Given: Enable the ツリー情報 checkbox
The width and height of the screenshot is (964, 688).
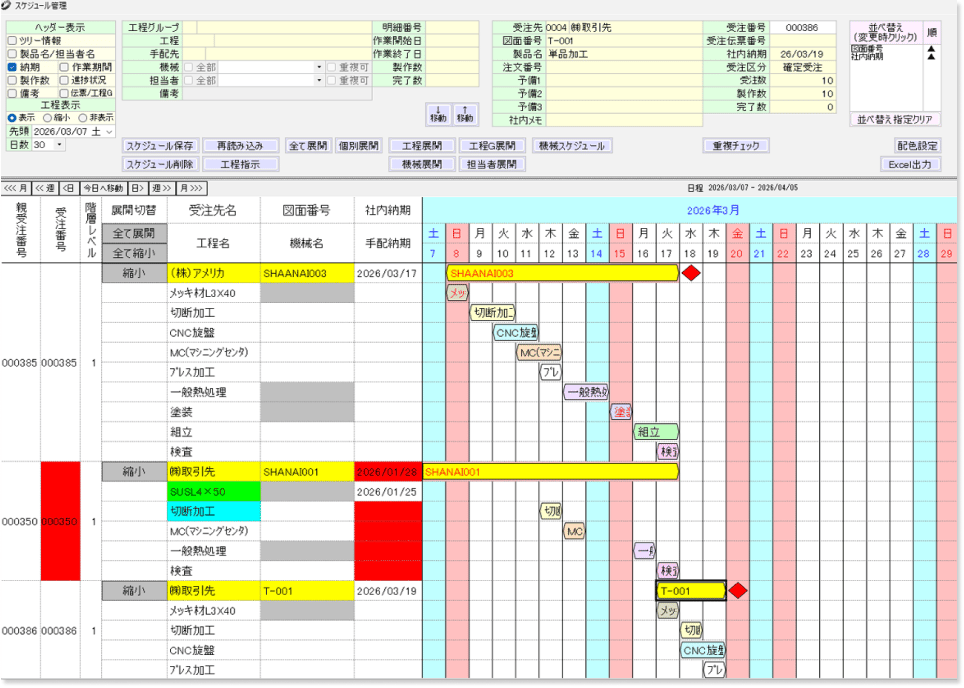Looking at the screenshot, I should (12, 41).
